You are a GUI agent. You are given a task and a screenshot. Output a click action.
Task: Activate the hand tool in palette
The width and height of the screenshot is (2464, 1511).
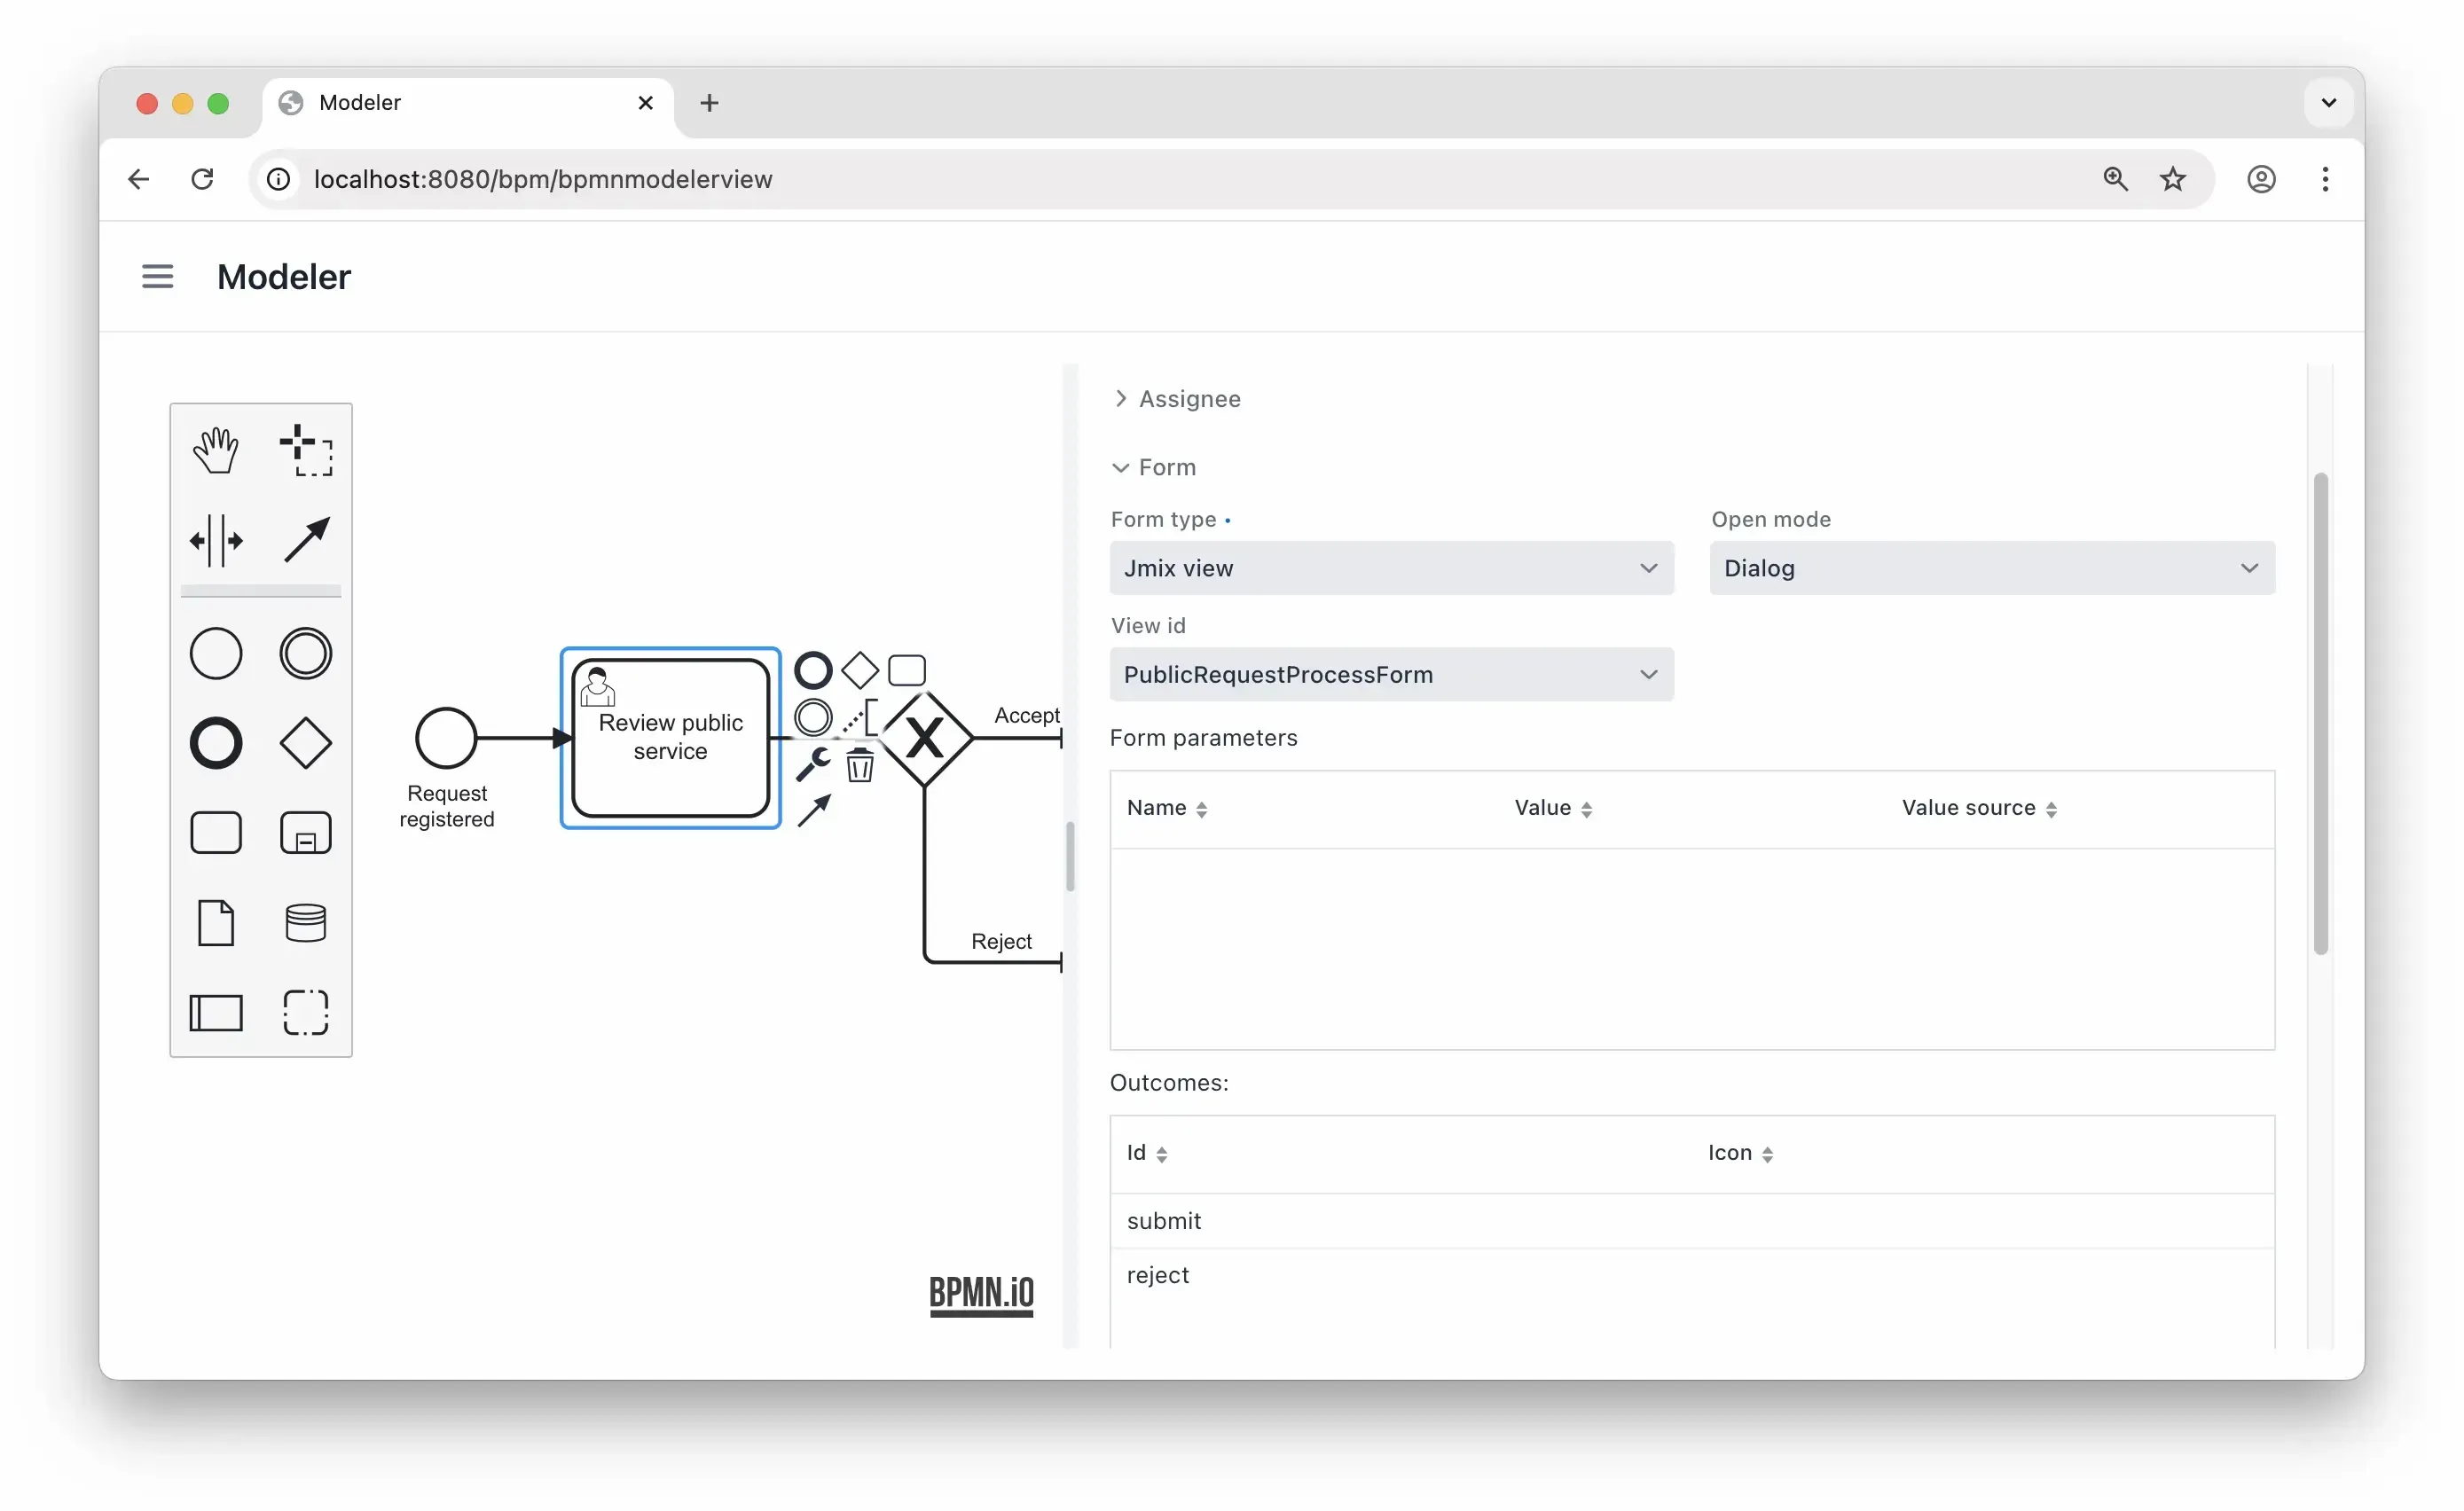[x=216, y=451]
